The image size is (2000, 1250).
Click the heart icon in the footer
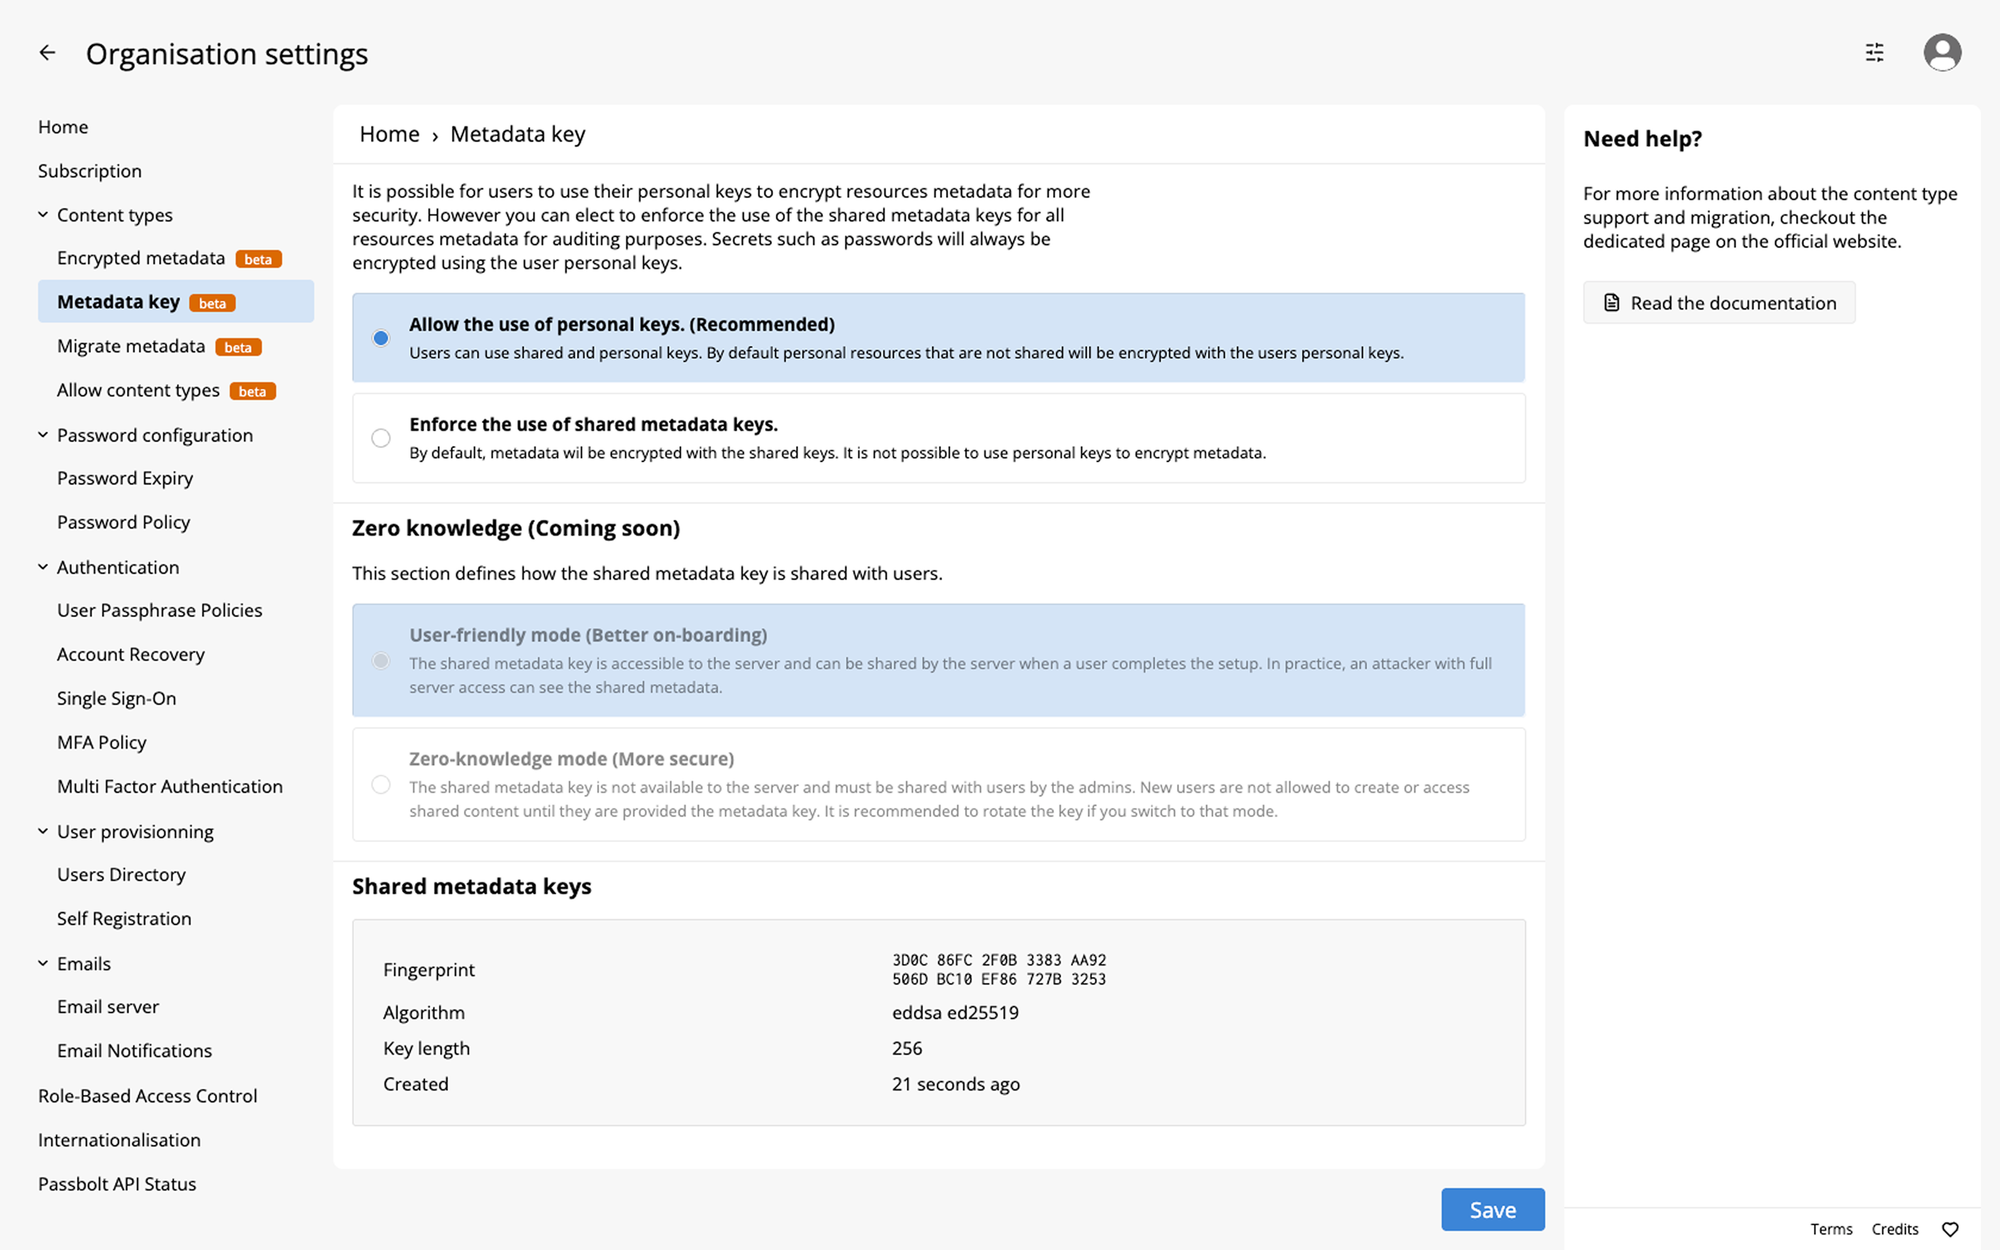1949,1229
